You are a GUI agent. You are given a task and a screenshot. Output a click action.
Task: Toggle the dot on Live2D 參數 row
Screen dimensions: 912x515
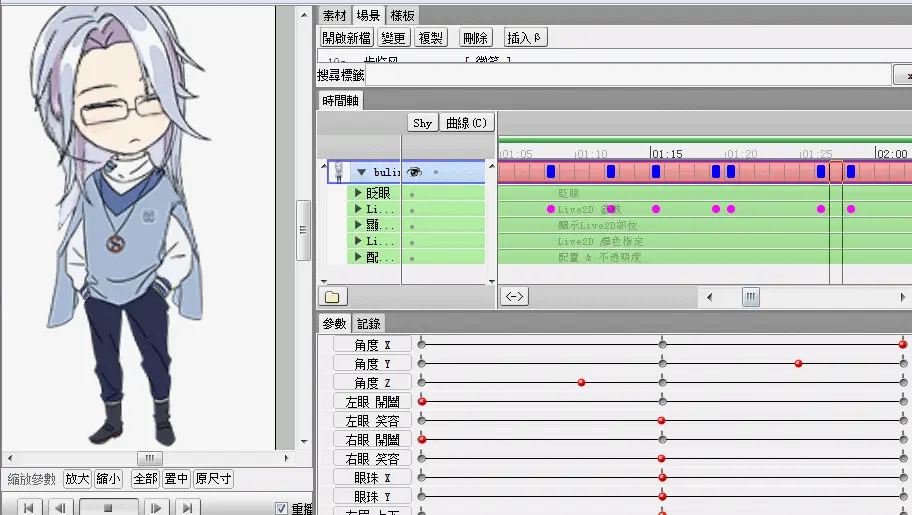click(x=412, y=210)
